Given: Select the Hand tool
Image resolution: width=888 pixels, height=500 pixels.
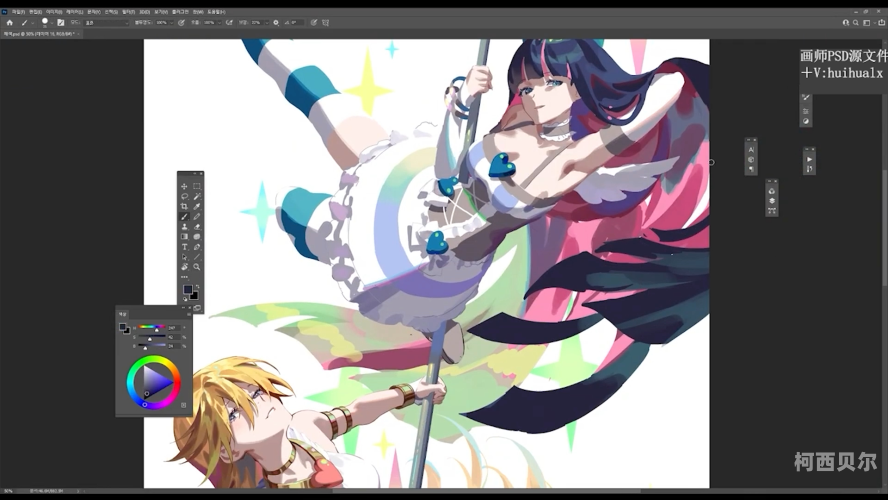Looking at the screenshot, I should [184, 267].
